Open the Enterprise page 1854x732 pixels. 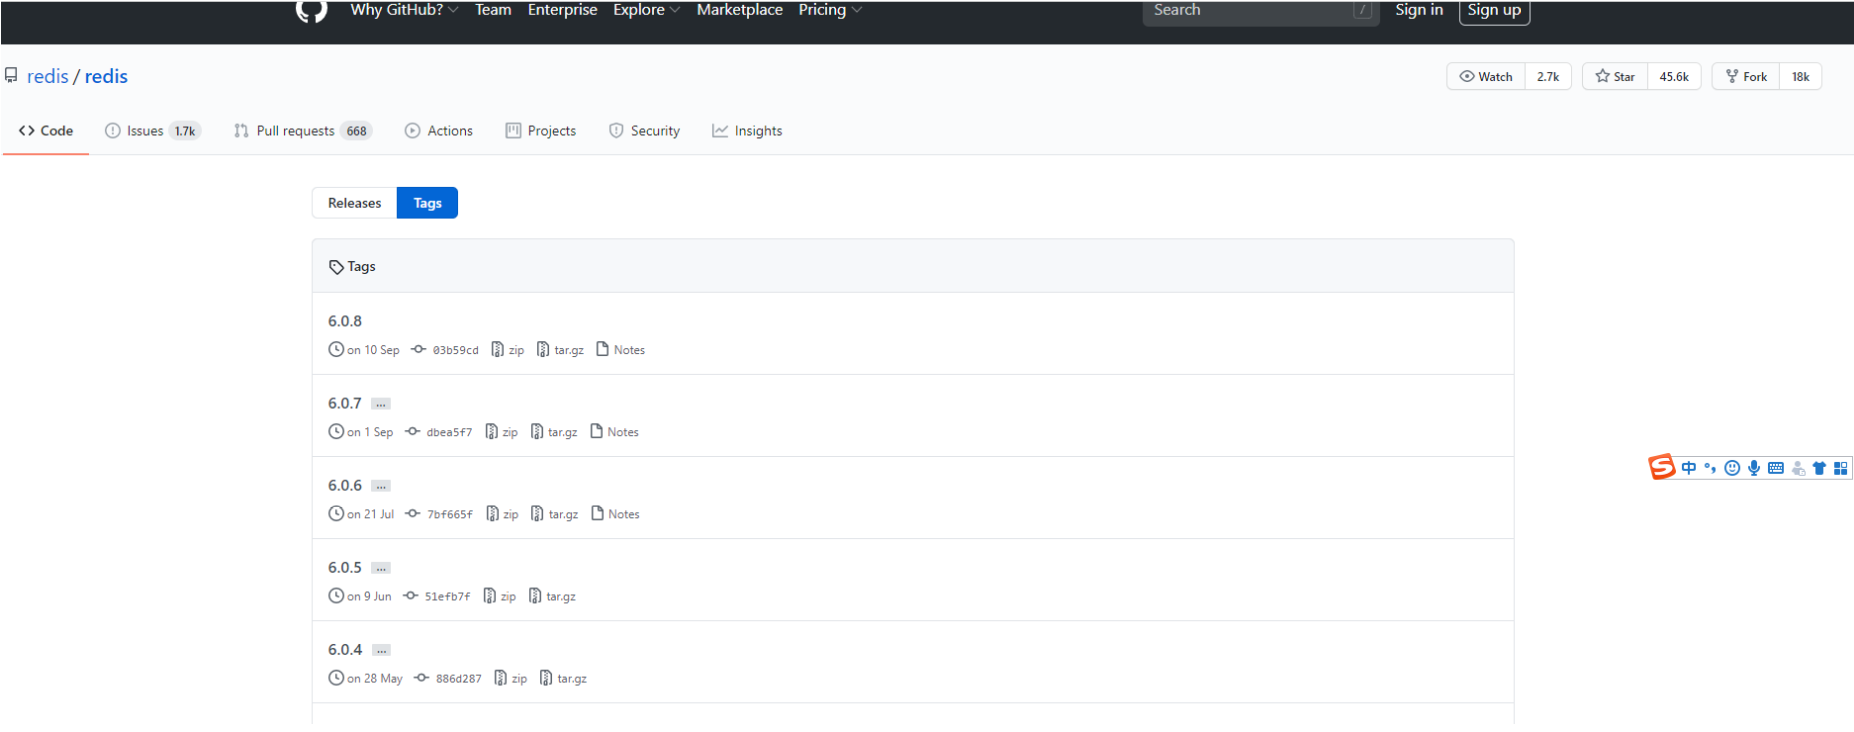(x=562, y=10)
